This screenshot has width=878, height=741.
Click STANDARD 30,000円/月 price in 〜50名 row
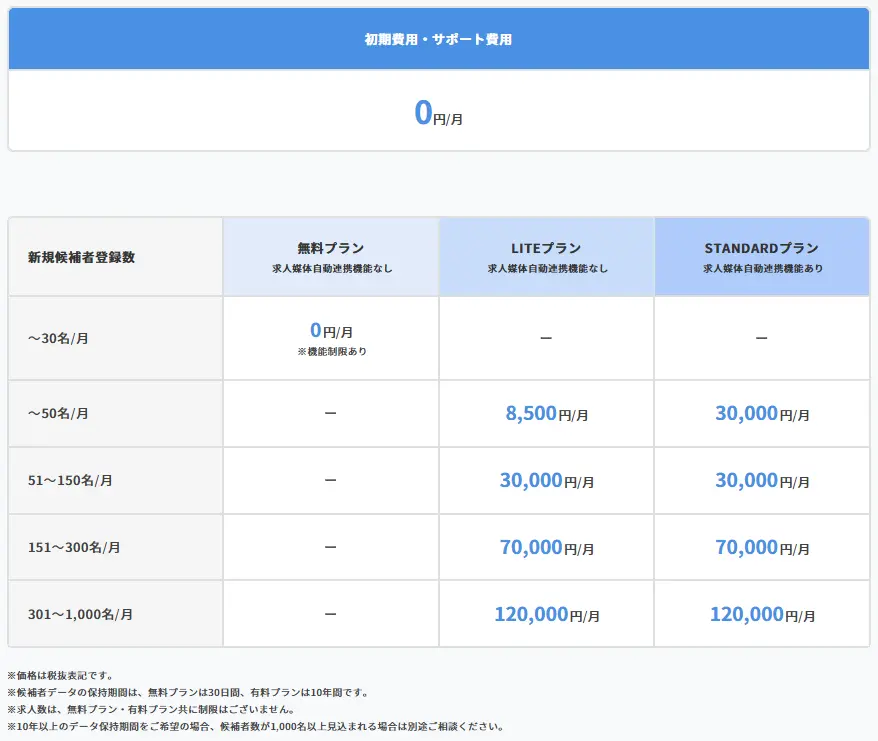coord(762,413)
